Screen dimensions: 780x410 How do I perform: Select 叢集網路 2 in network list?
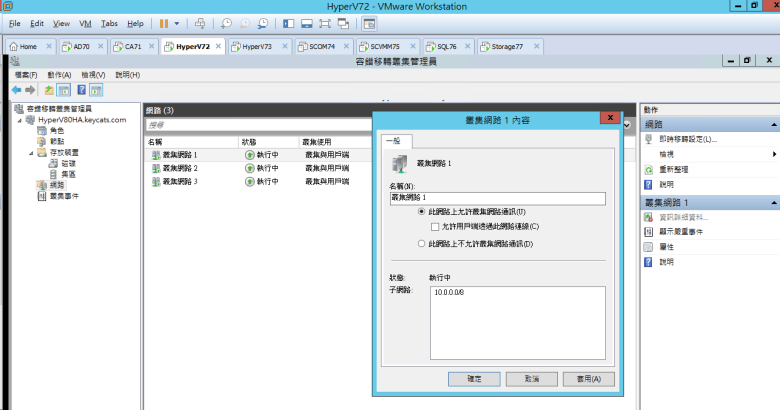[181, 168]
